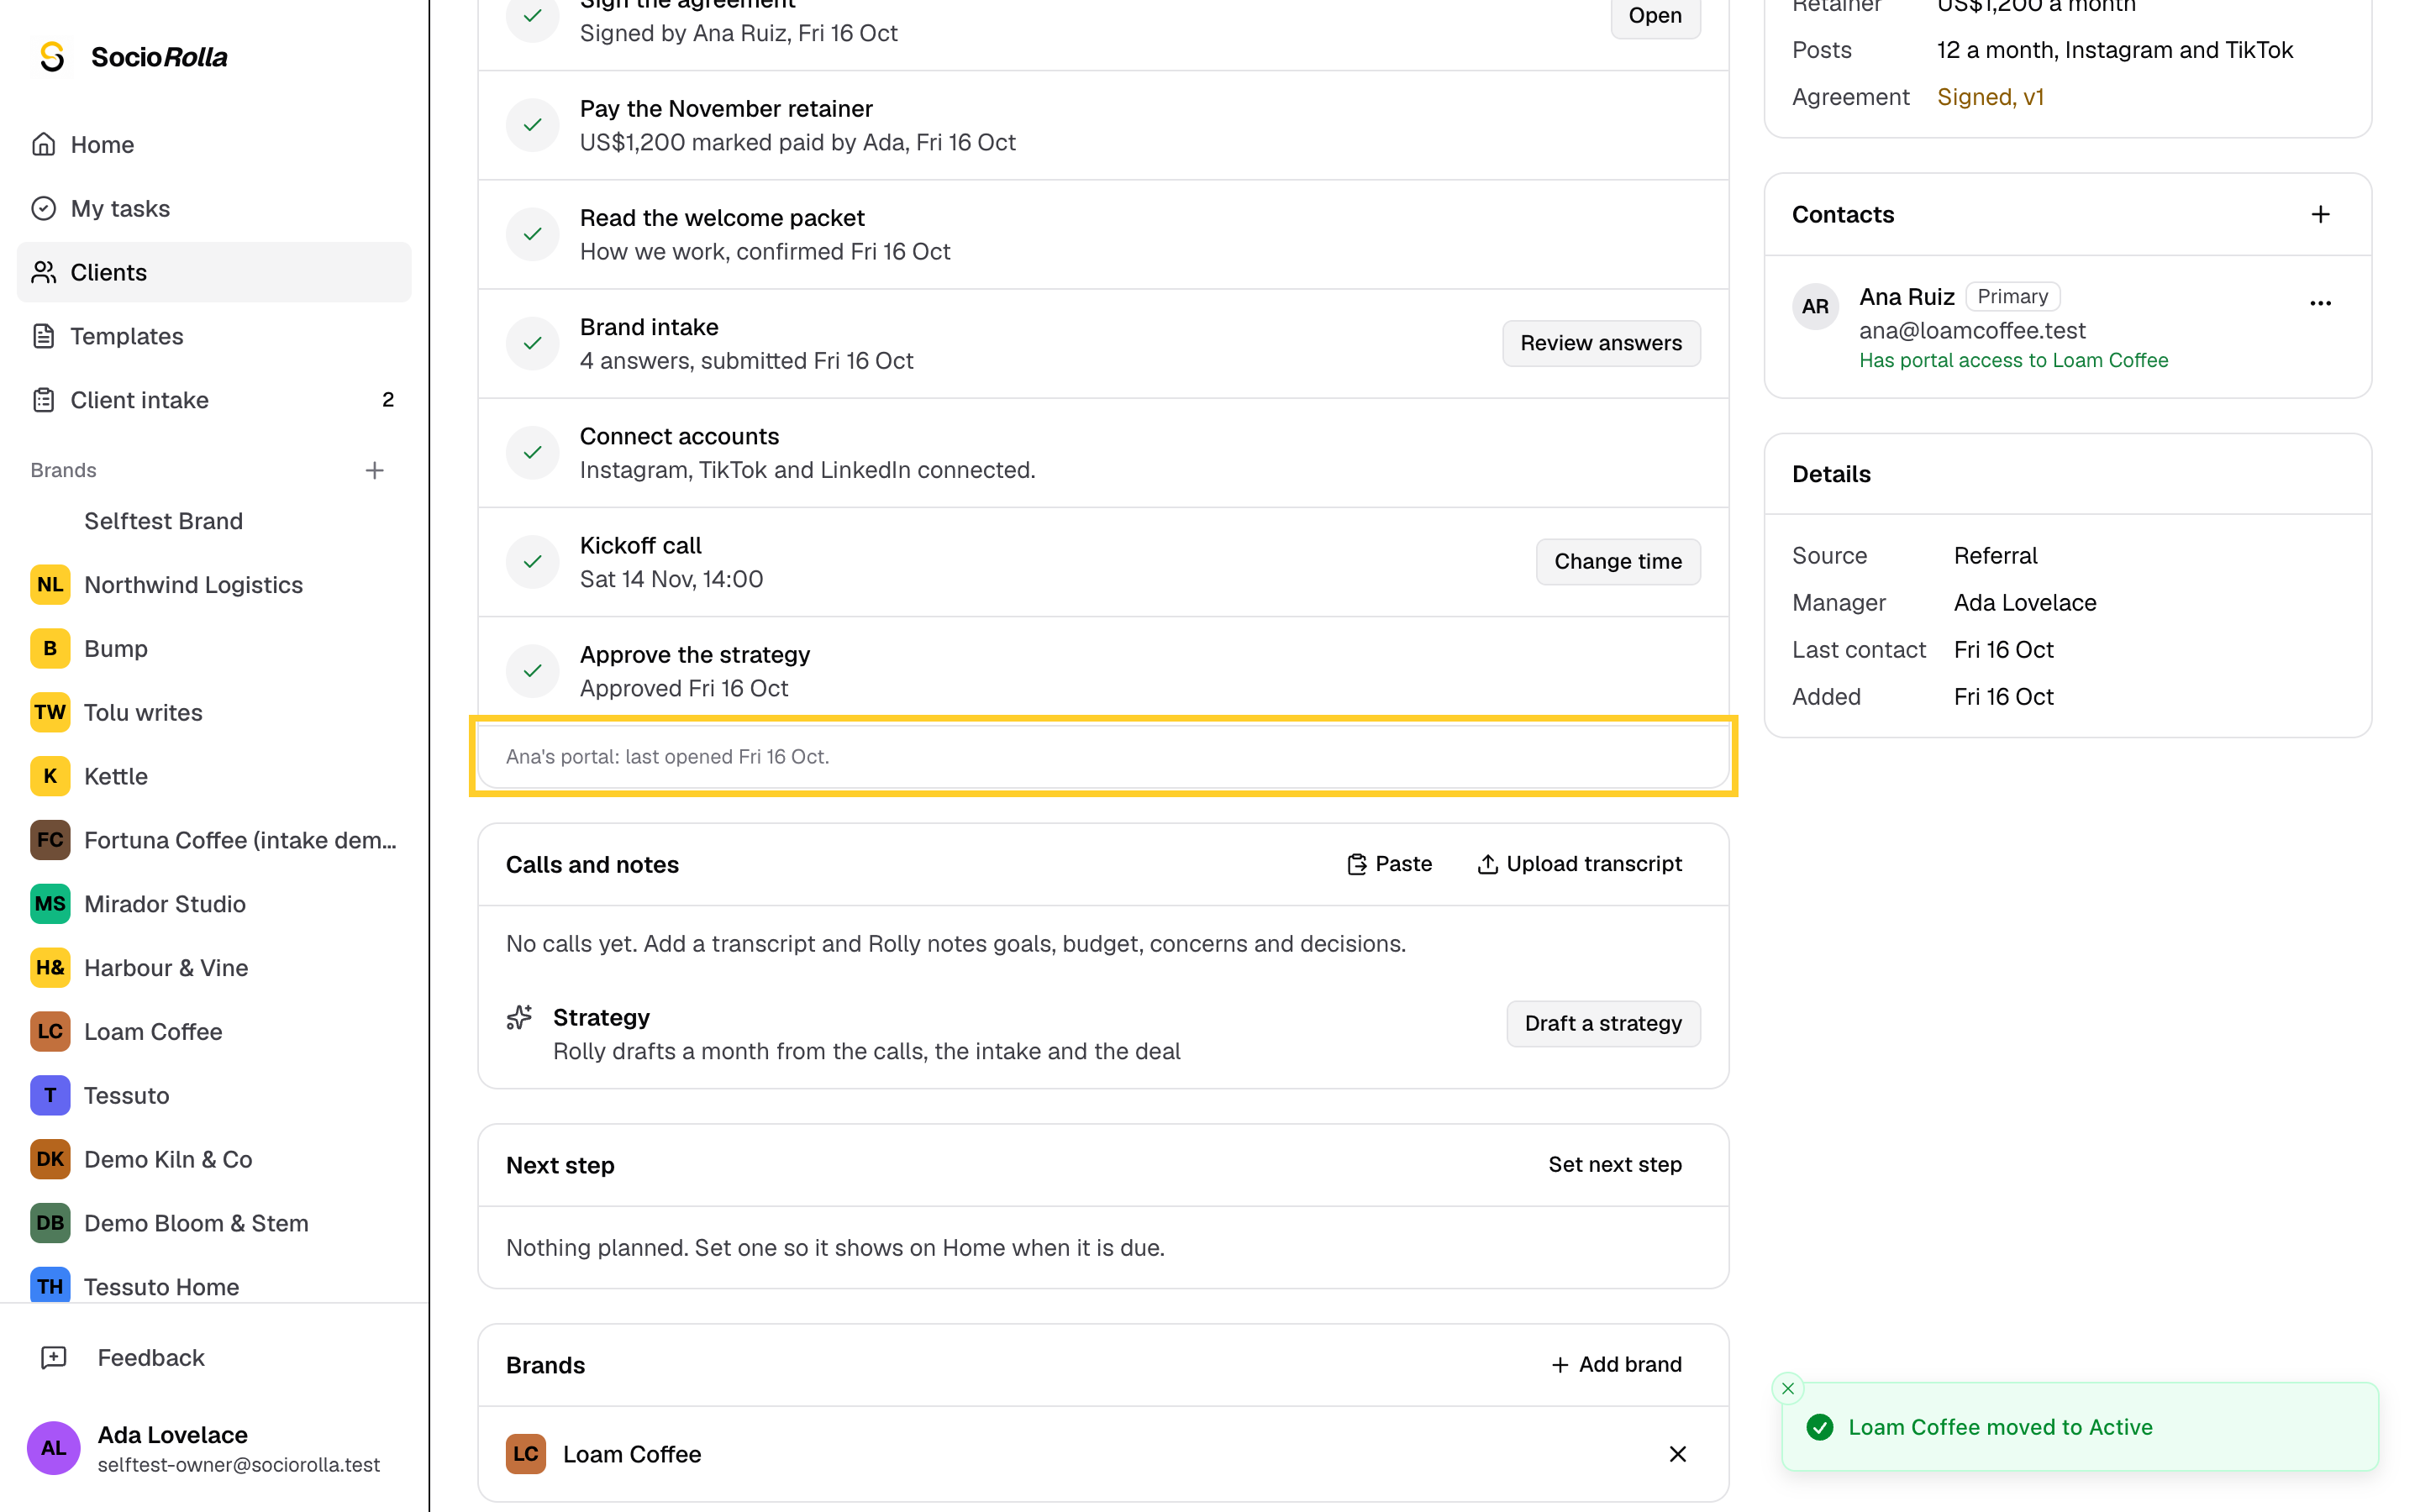Toggle the Read the welcome packet checkmark
This screenshot has height=1512, width=2420.
click(532, 234)
